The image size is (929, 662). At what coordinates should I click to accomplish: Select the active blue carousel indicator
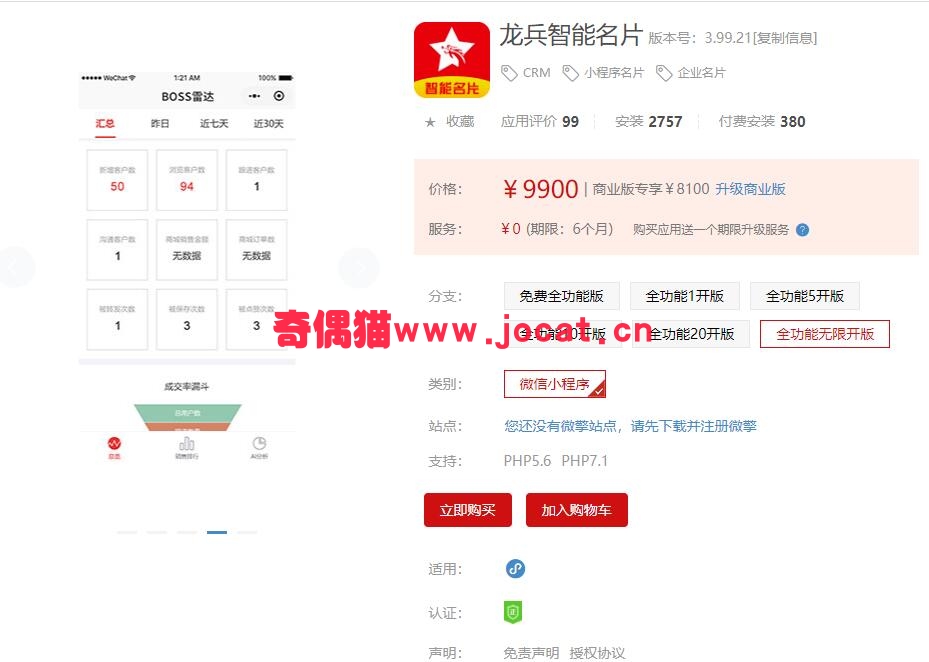point(217,532)
